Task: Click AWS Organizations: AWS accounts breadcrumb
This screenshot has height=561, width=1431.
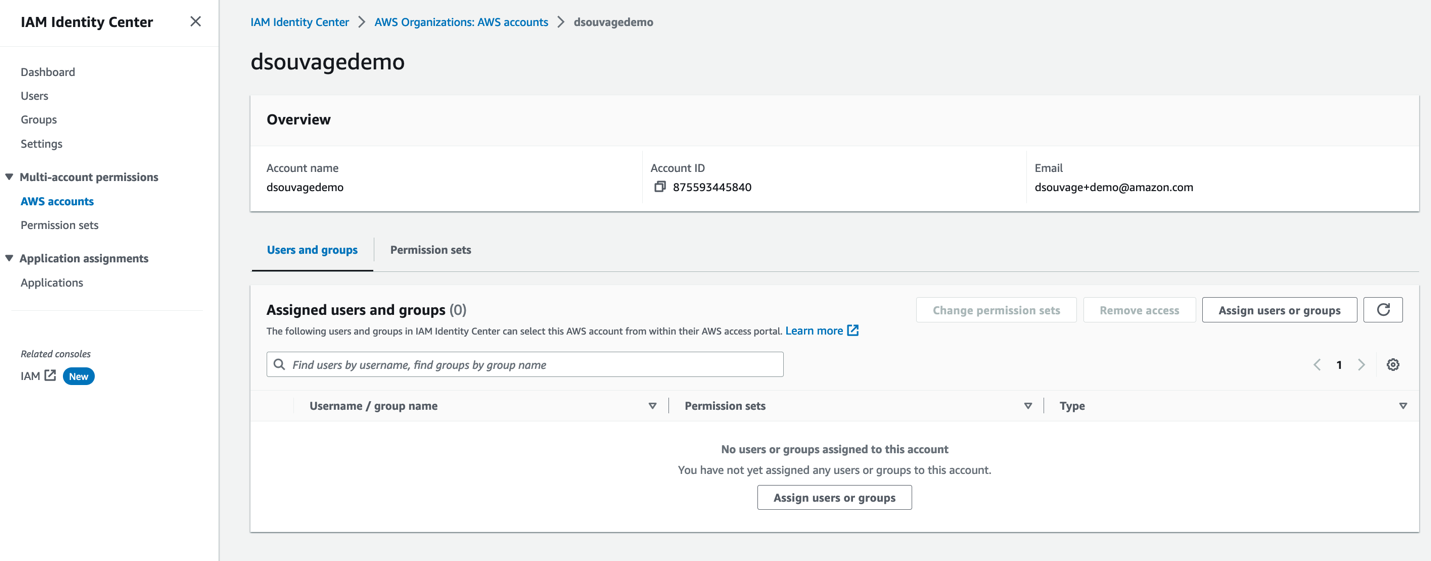Action: [x=461, y=22]
